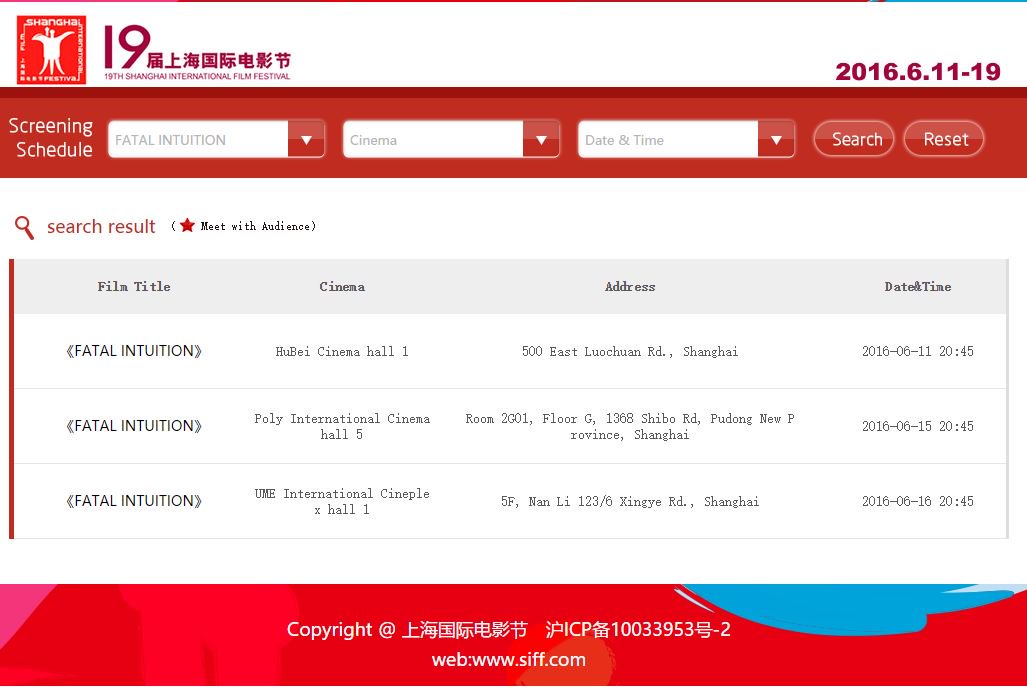Image resolution: width=1027 pixels, height=689 pixels.
Task: Click the magnifier icon beside search result
Action: point(24,227)
